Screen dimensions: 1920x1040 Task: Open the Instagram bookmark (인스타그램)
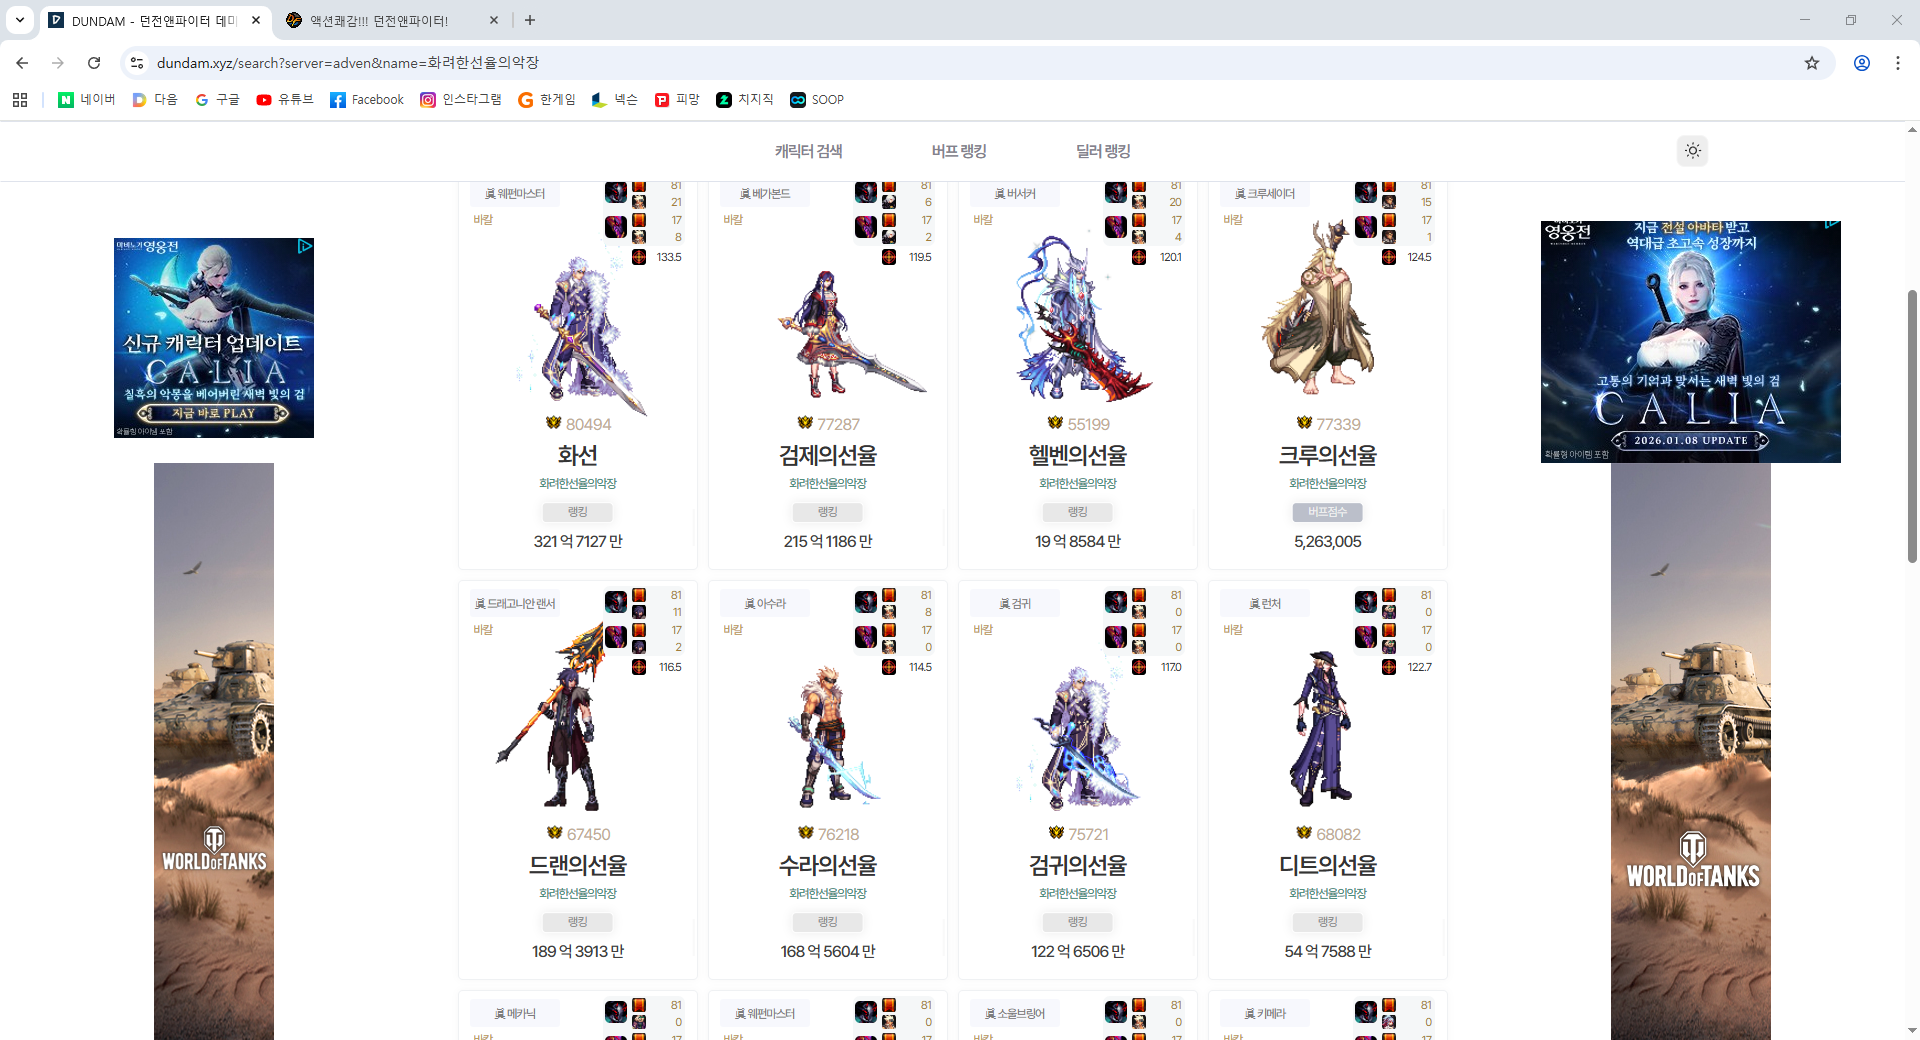pyautogui.click(x=460, y=100)
